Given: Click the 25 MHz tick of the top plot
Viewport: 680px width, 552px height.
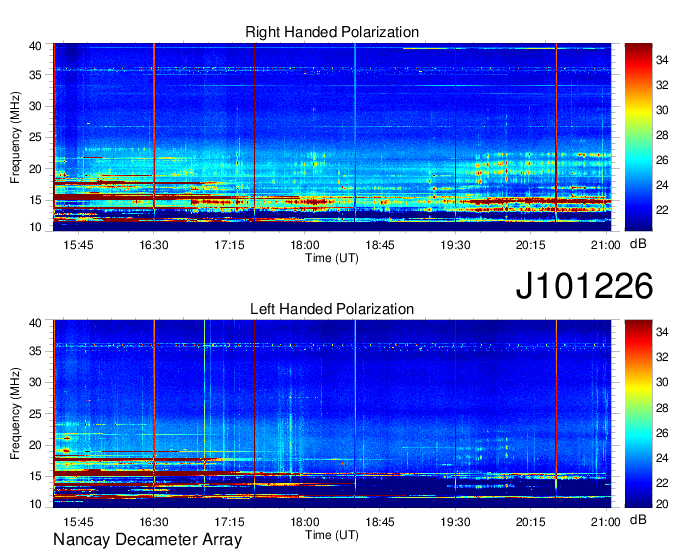Looking at the screenshot, I should pyautogui.click(x=36, y=138).
